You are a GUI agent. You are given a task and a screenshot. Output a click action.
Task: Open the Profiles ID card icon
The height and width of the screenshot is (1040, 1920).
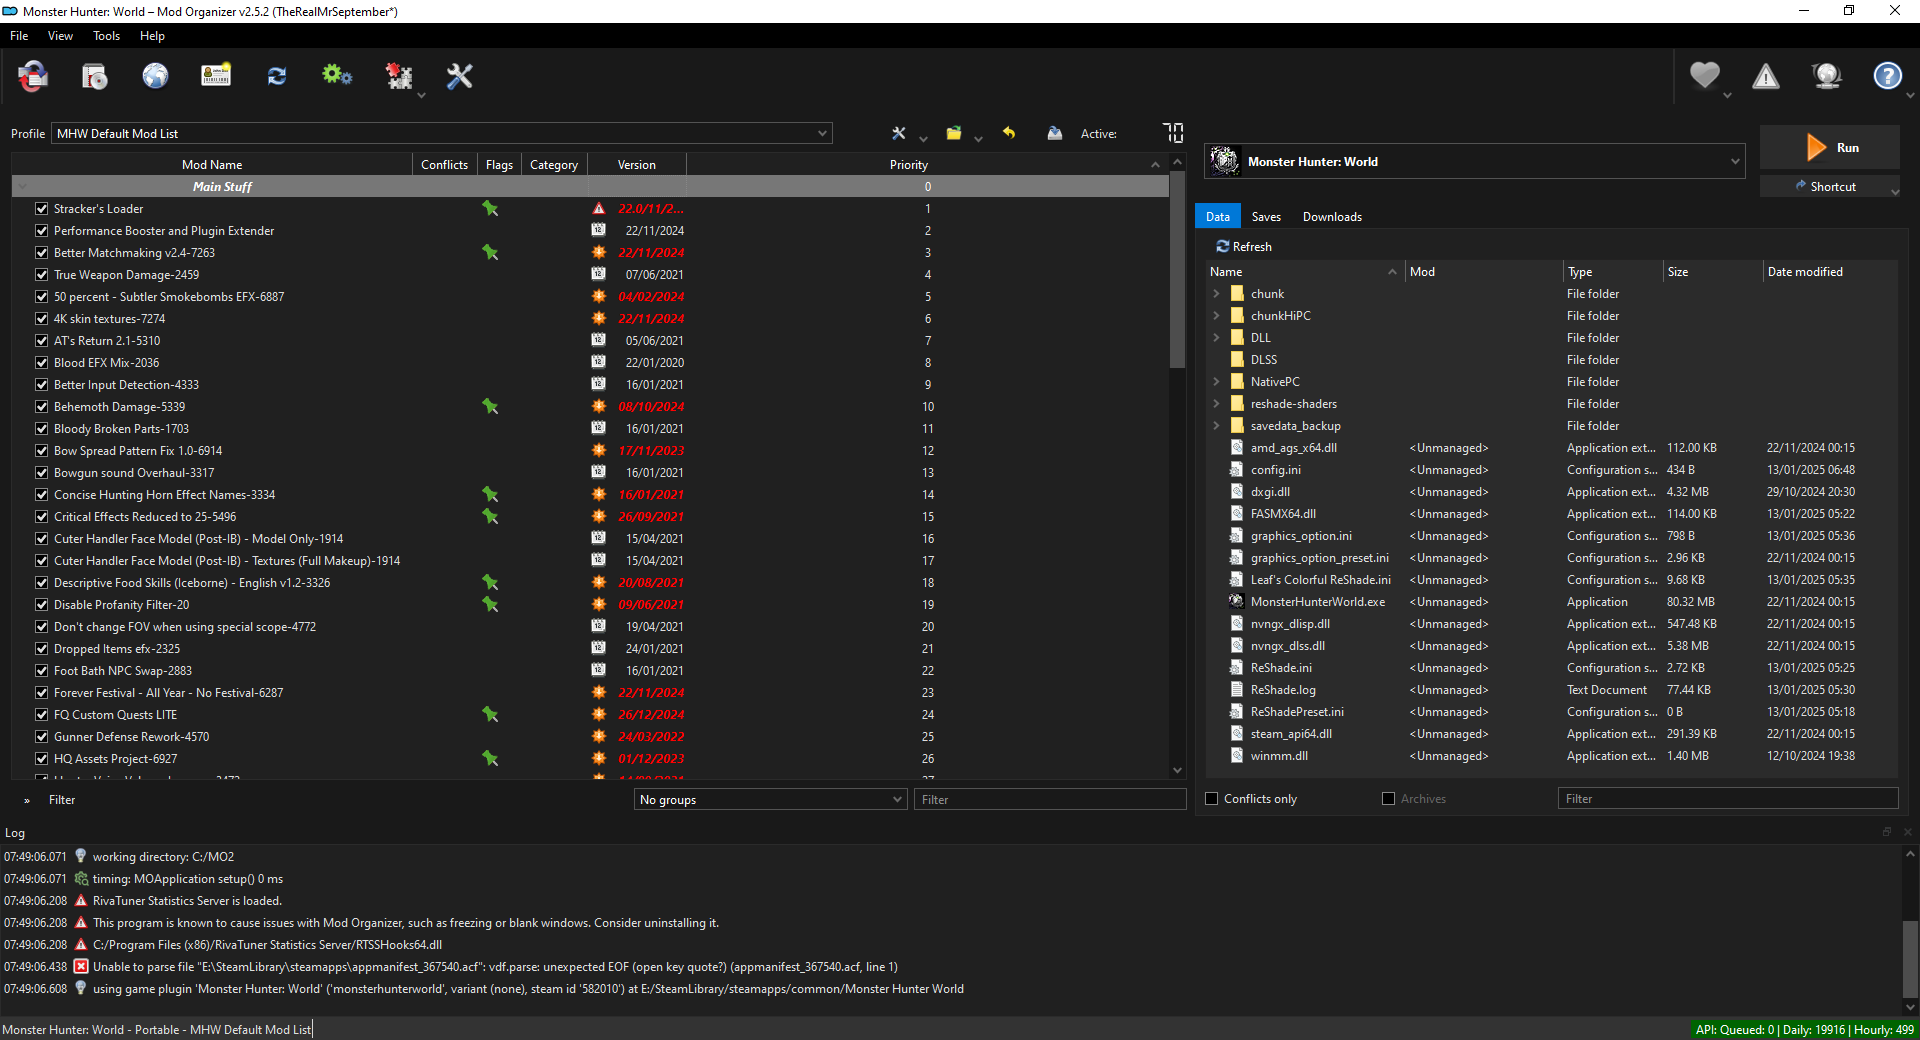pos(216,76)
